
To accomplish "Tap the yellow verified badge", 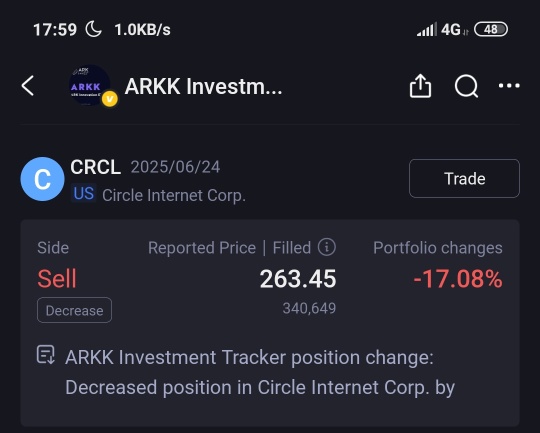I will coord(110,99).
